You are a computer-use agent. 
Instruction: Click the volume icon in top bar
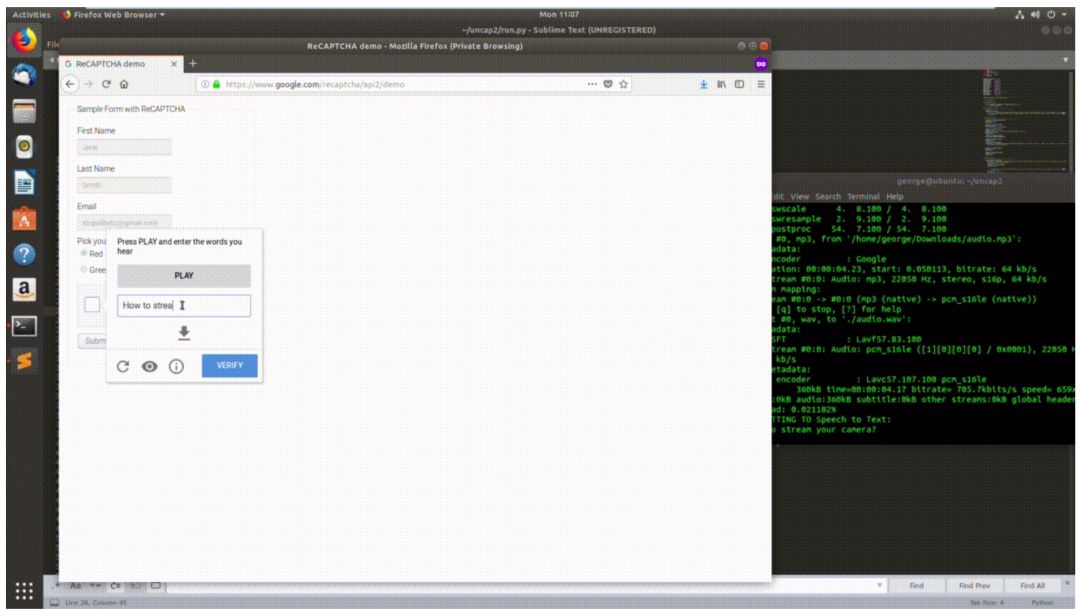(x=1035, y=14)
